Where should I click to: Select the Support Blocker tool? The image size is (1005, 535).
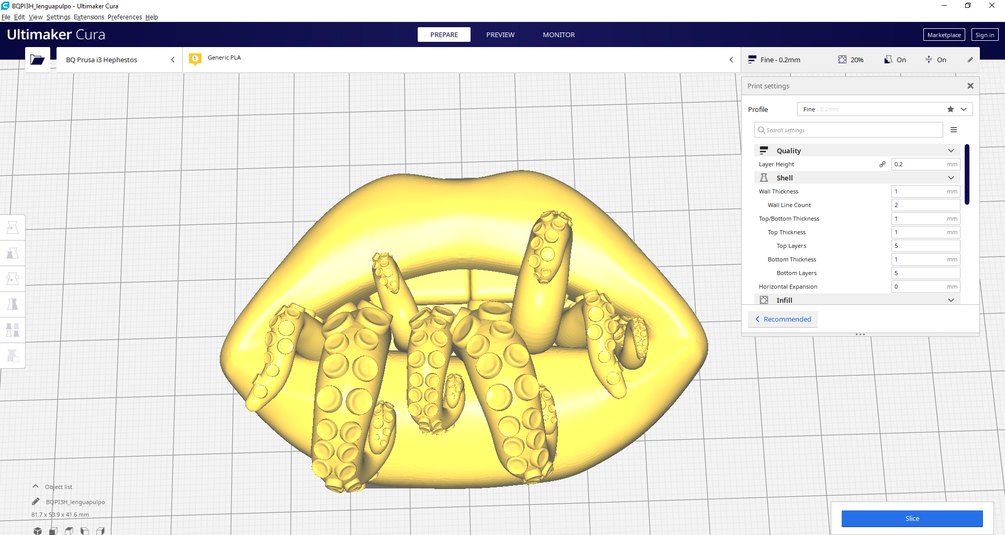pyautogui.click(x=12, y=356)
